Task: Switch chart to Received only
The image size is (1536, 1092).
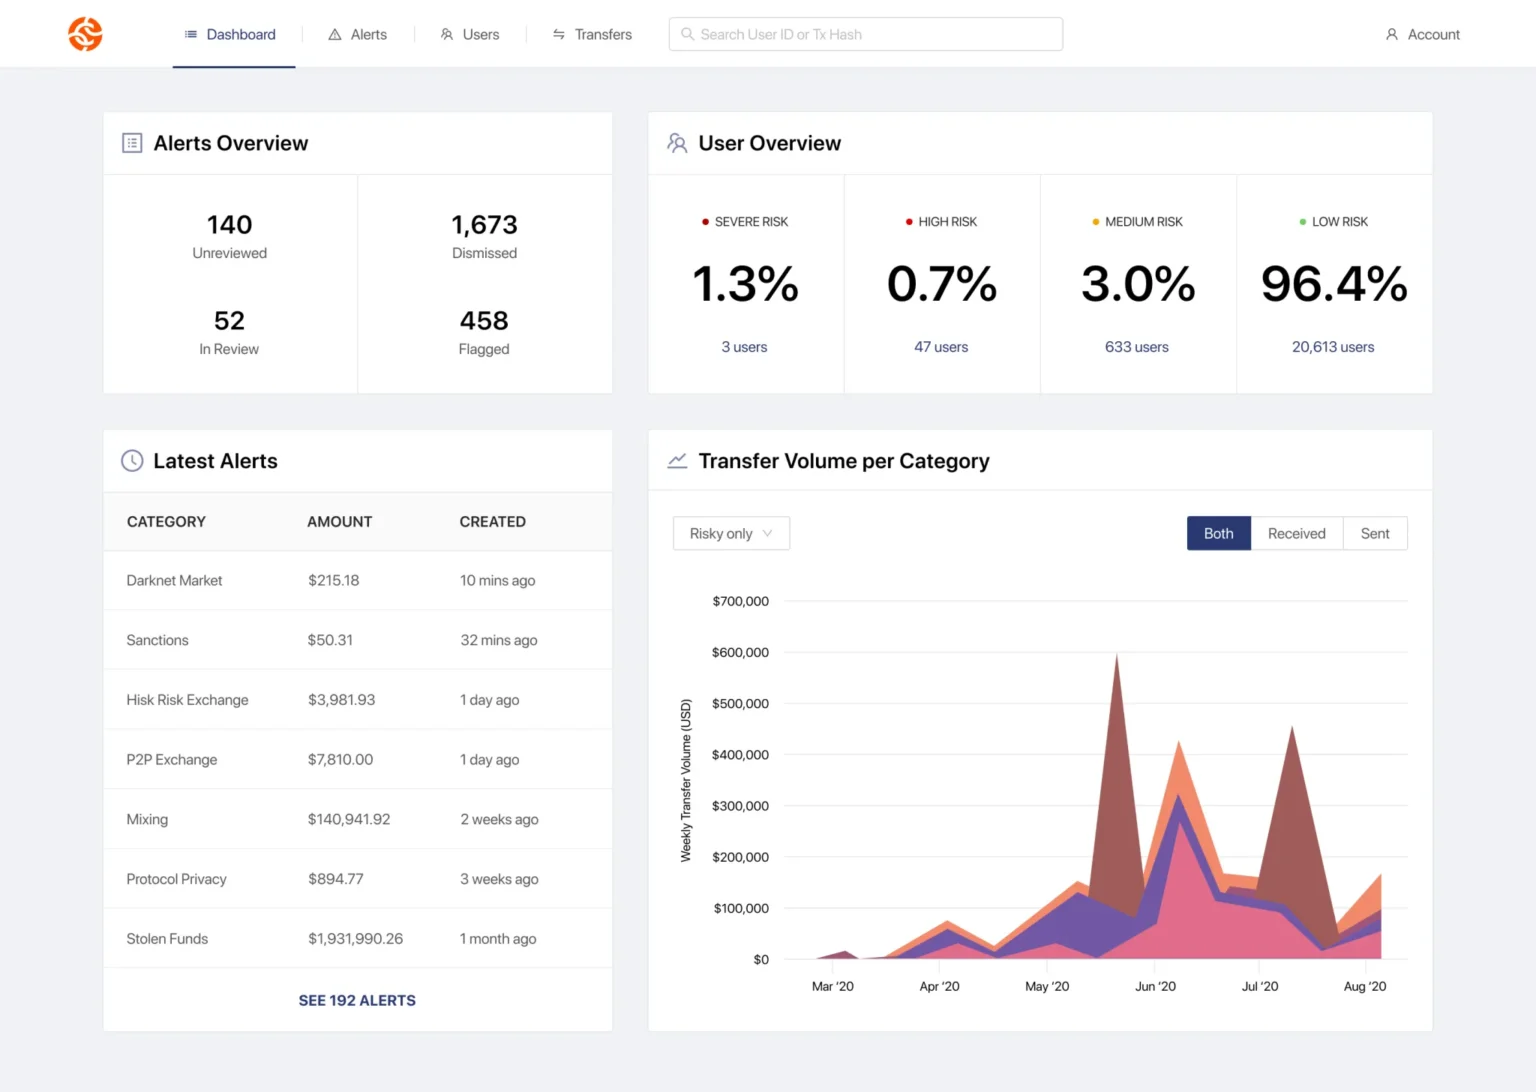Action: tap(1296, 533)
